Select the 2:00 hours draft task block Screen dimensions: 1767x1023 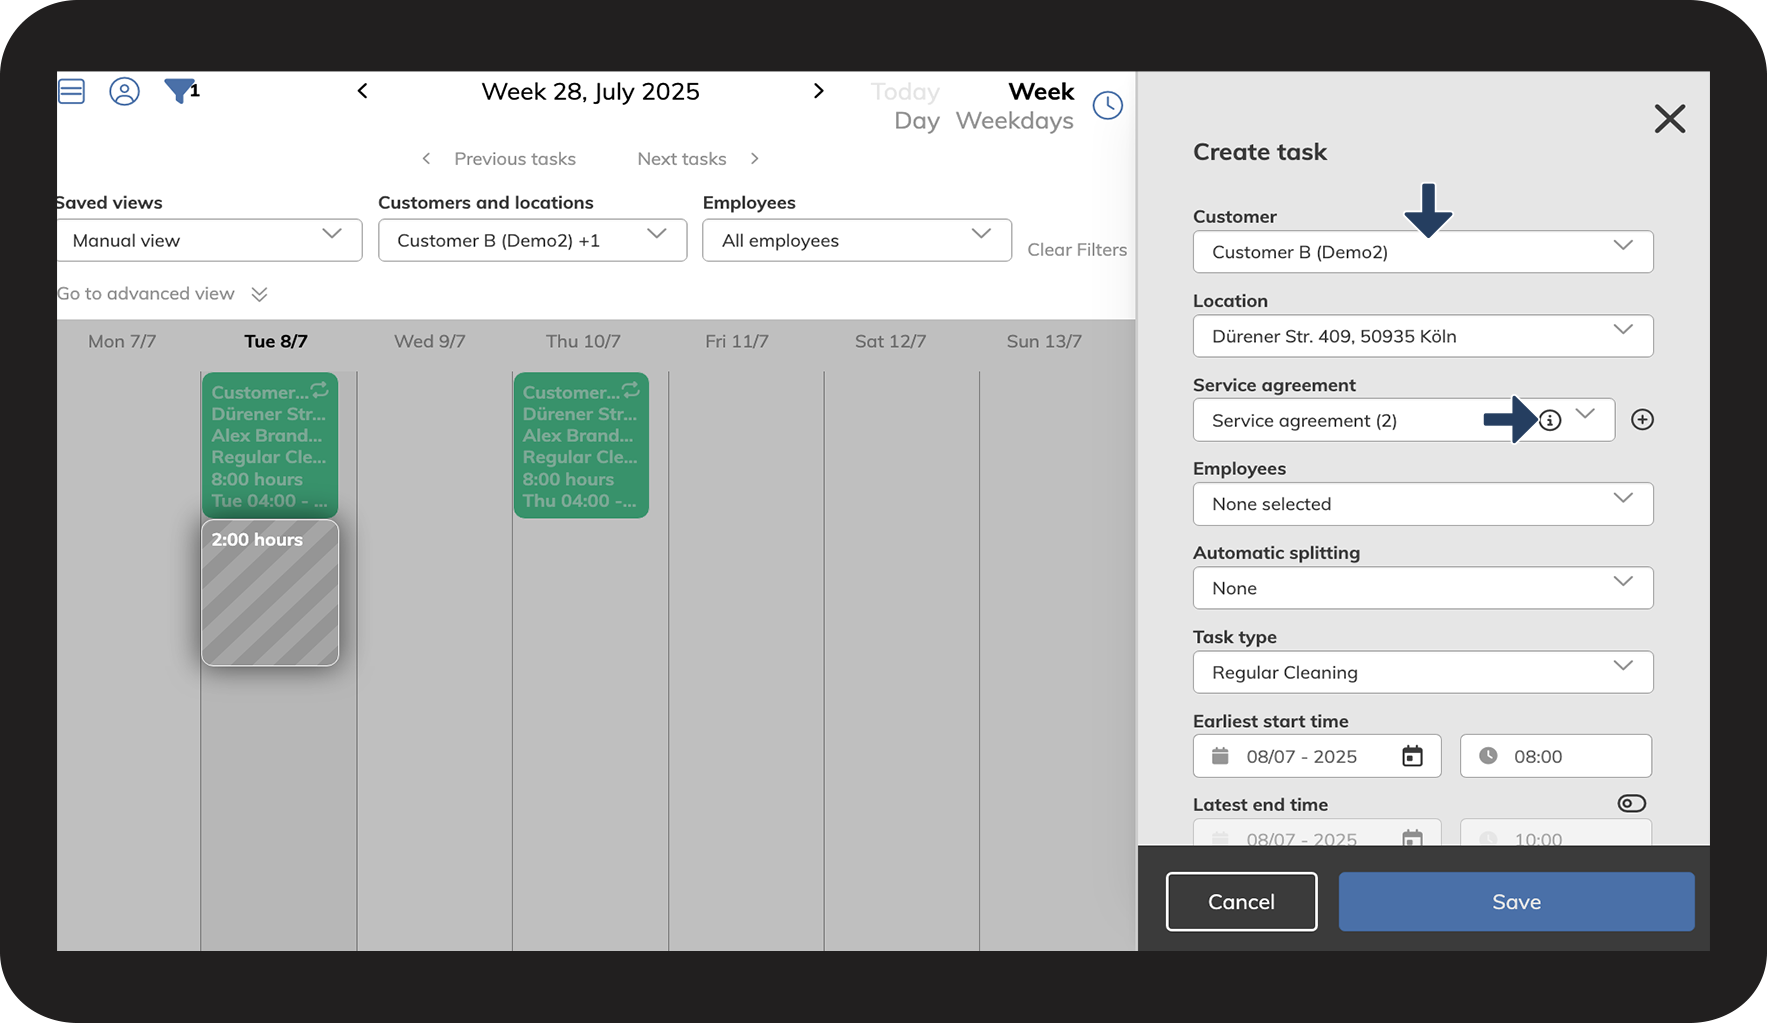click(x=270, y=593)
